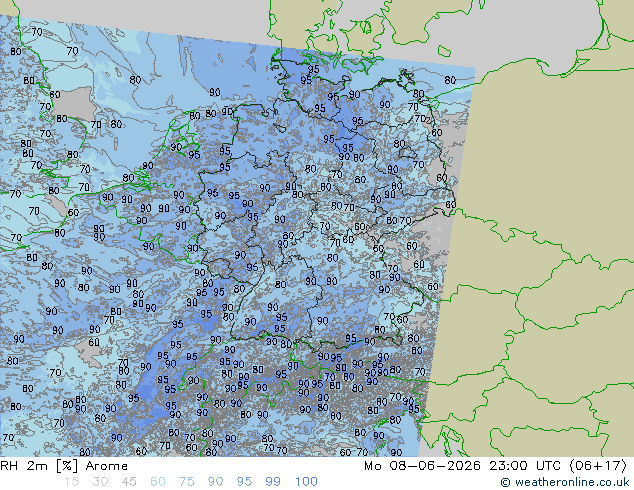Click the legend value 75

click(x=186, y=482)
